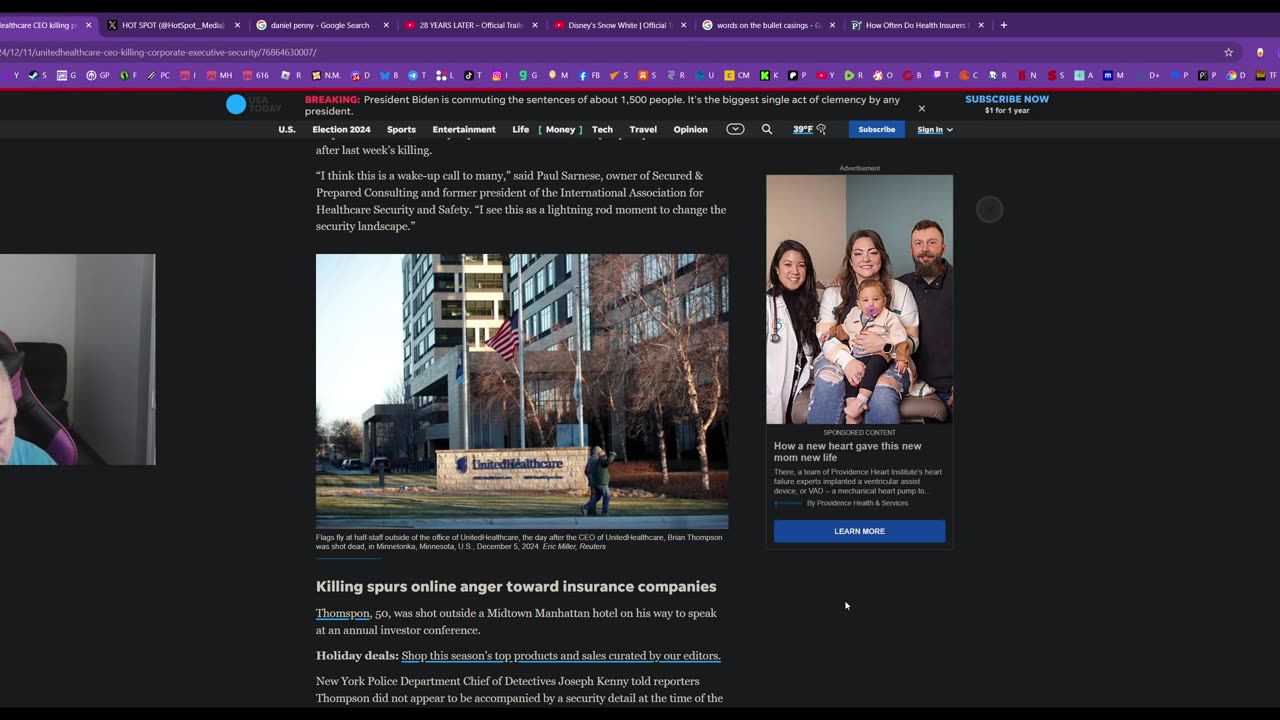This screenshot has height=720, width=1280.
Task: Open the YouTube bookmark Y
Action: [x=825, y=75]
